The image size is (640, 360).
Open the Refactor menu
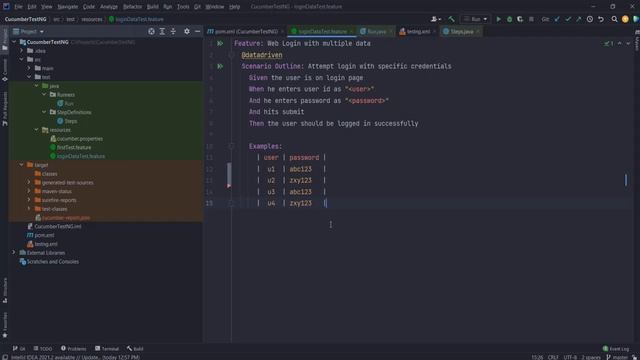click(x=132, y=7)
